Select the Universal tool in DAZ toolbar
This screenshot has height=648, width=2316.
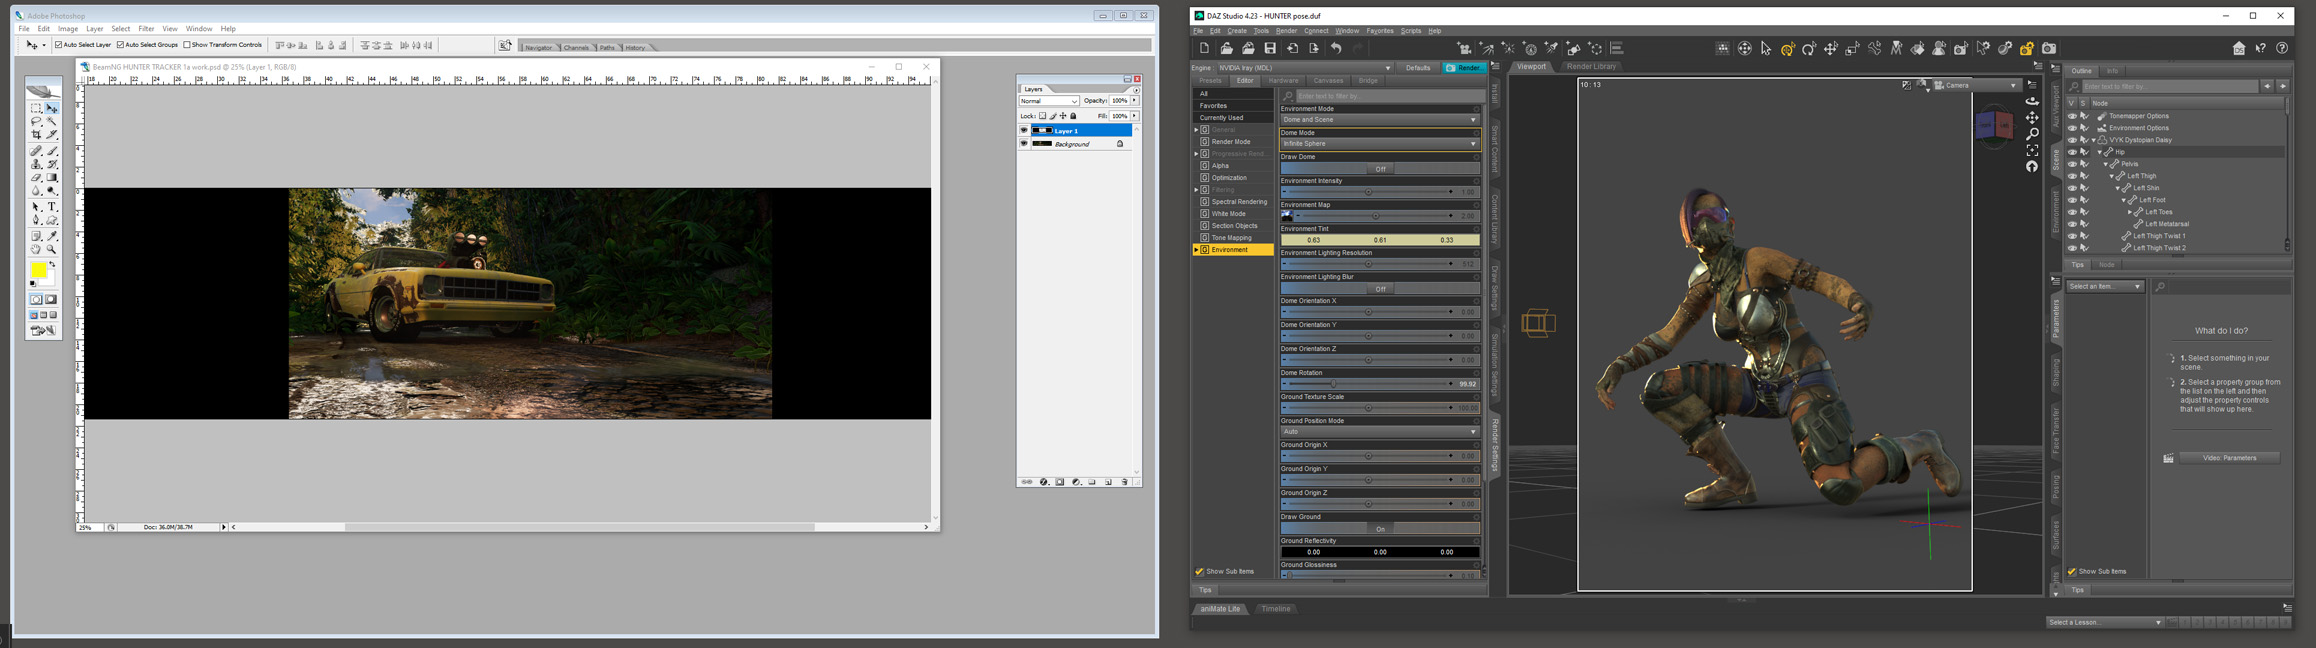(x=1787, y=48)
